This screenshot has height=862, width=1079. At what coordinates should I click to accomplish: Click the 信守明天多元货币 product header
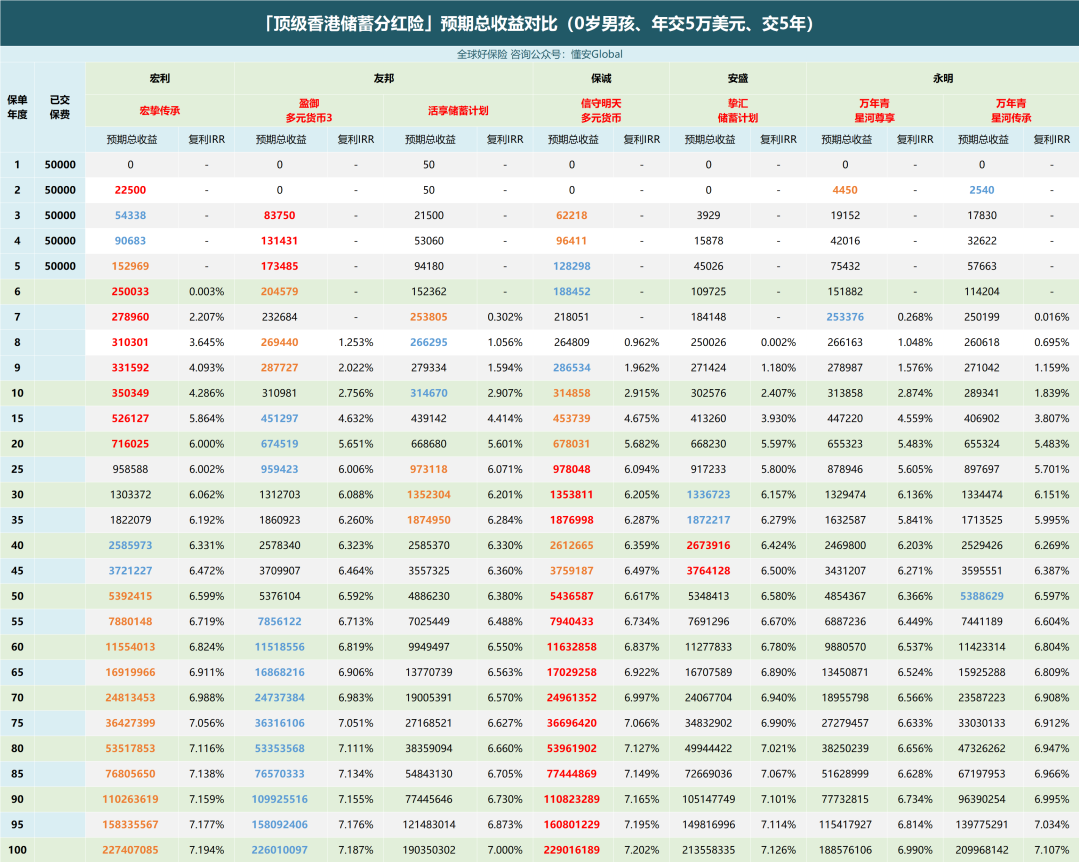click(601, 110)
